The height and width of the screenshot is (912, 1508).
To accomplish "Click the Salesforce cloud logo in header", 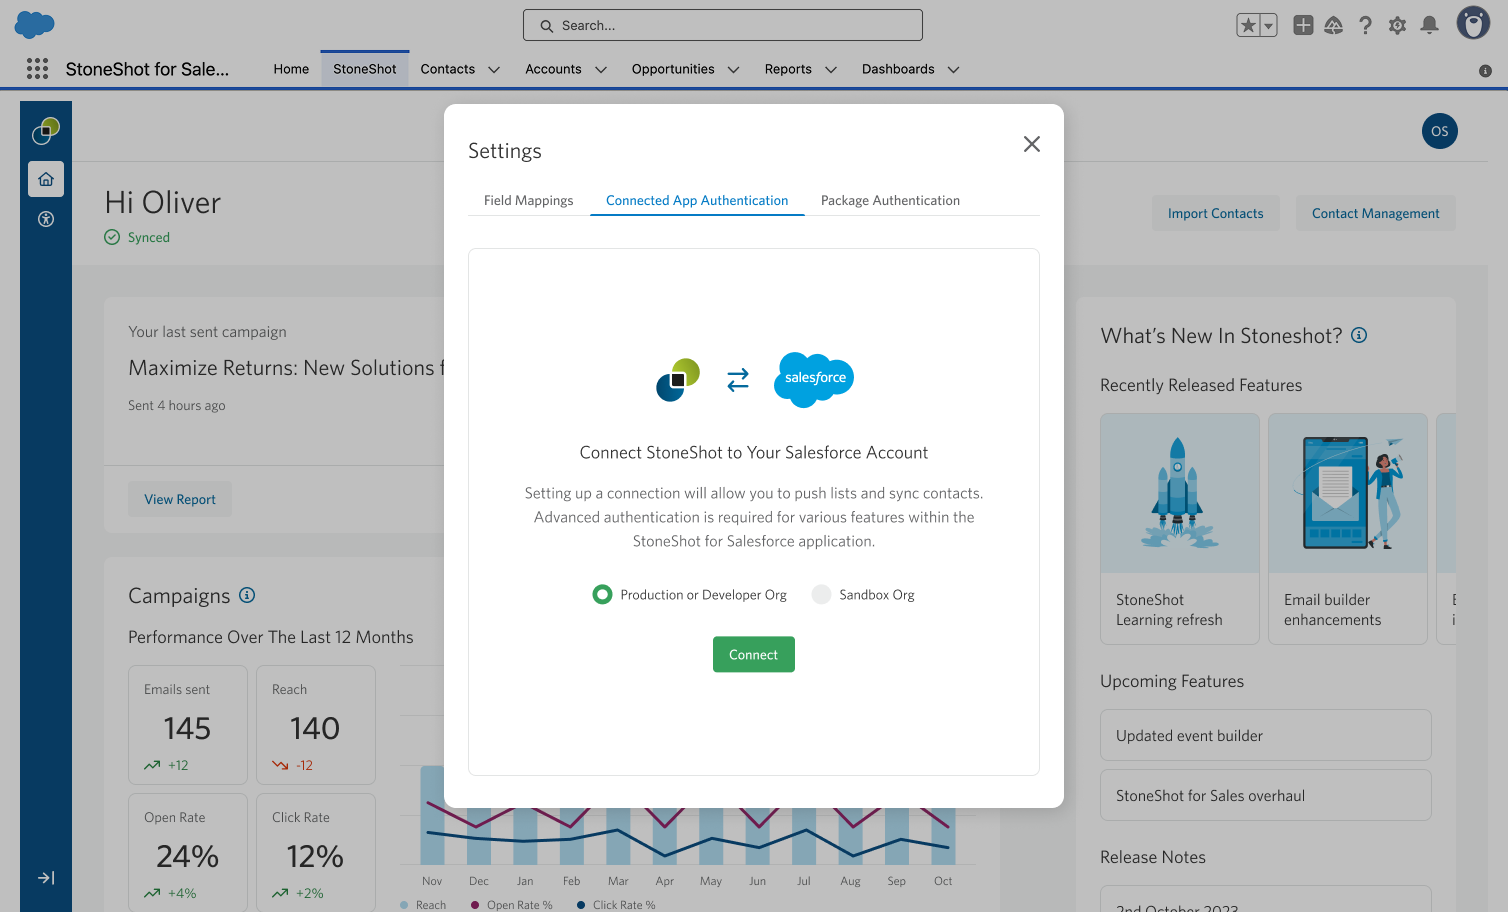I will [x=35, y=25].
